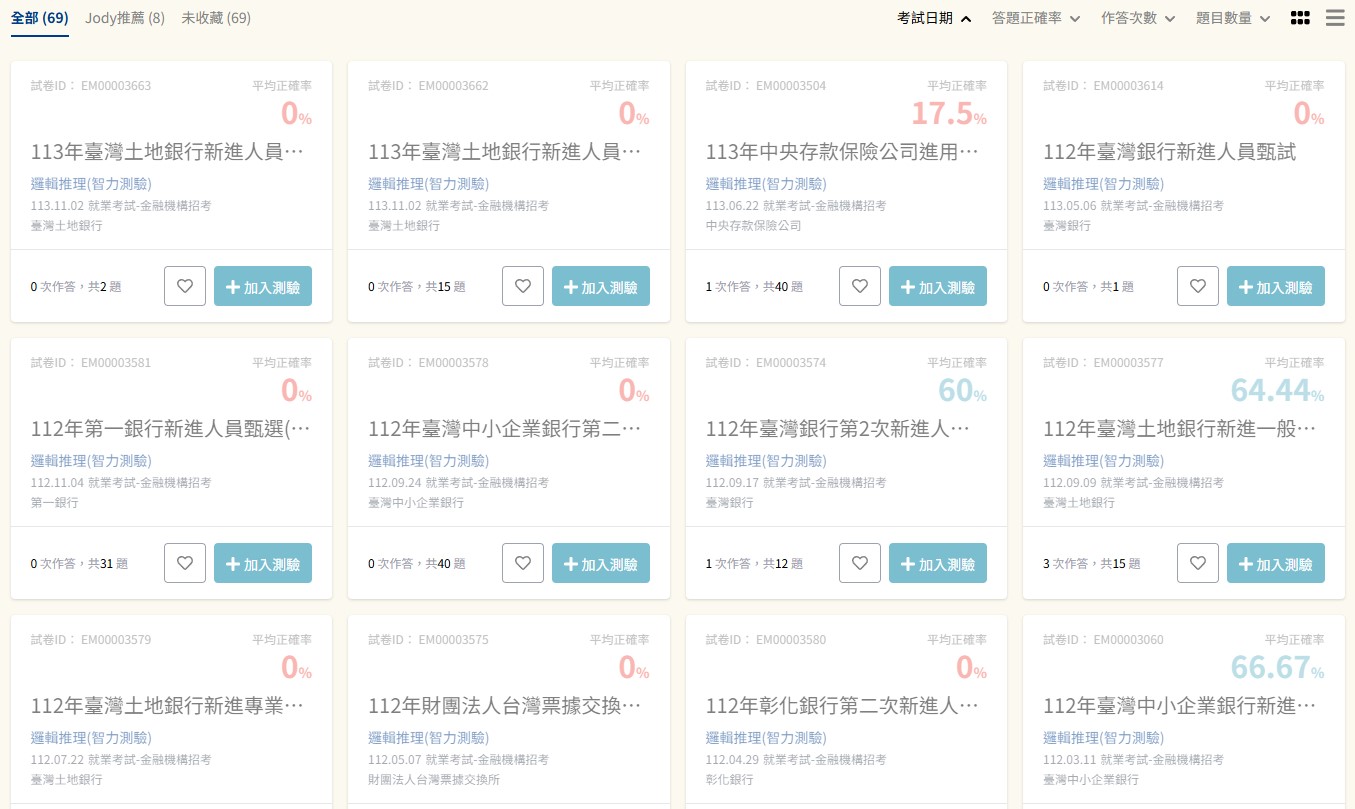Image resolution: width=1355 pixels, height=809 pixels.
Task: Open exam title 112年第一銀行新進人員甄選(…
Action: 171,430
